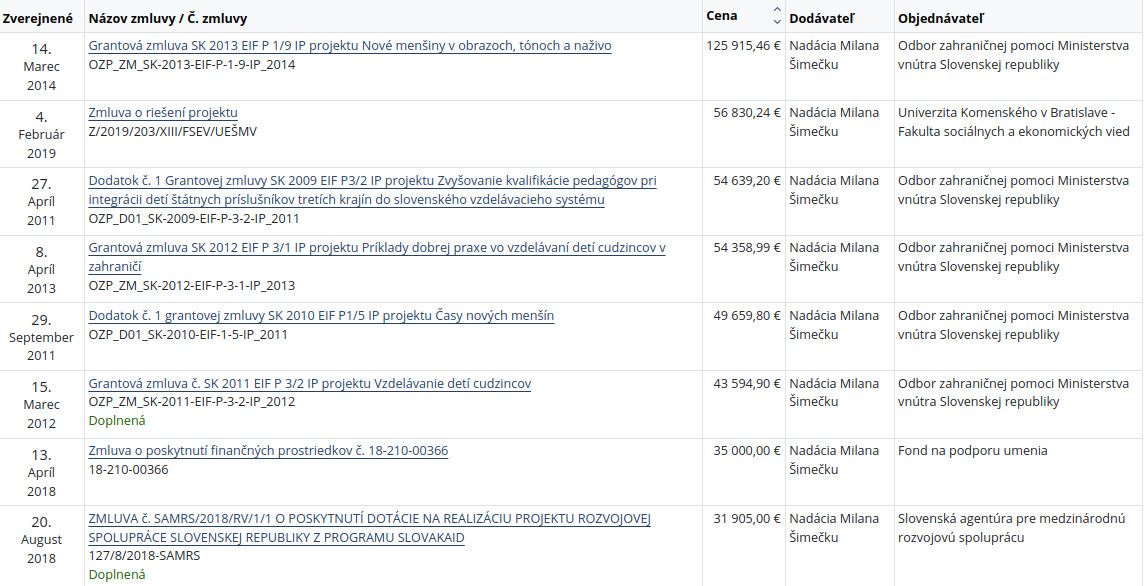
Task: Select the Objednávateľ column header
Action: (941, 19)
